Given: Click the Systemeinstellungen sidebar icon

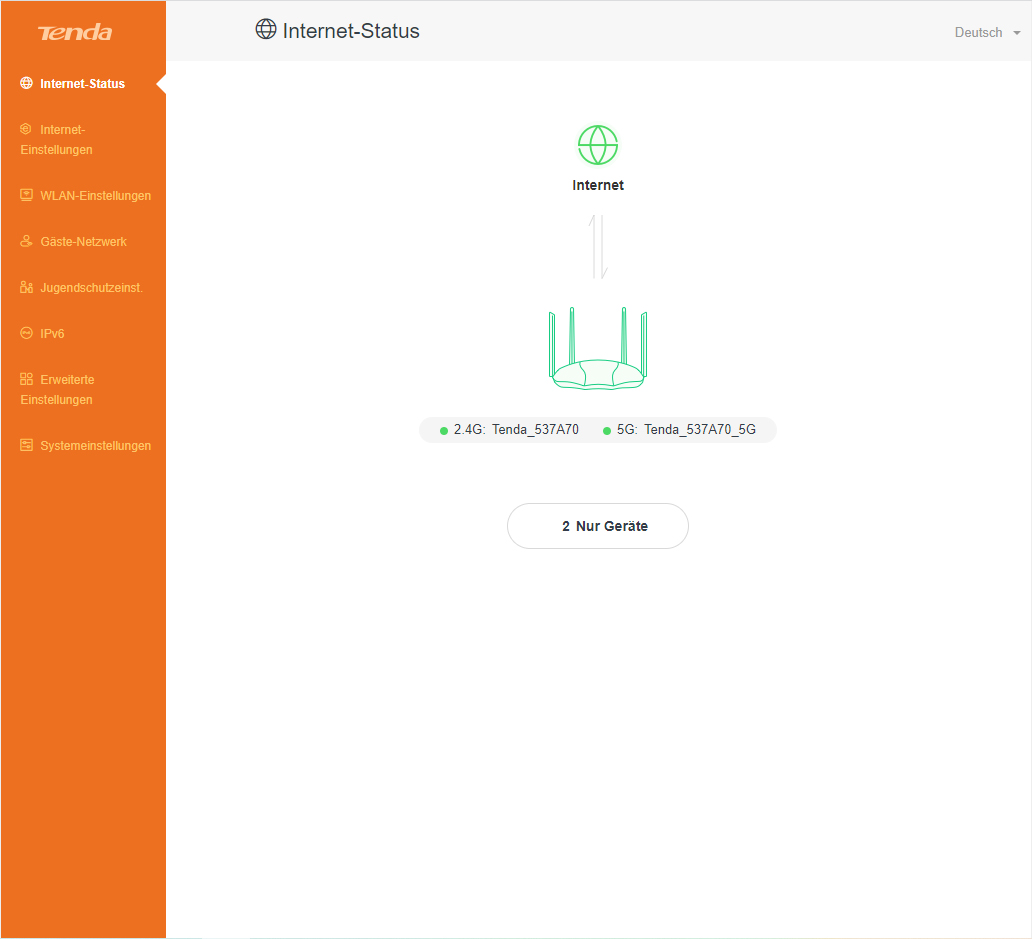Looking at the screenshot, I should [27, 446].
